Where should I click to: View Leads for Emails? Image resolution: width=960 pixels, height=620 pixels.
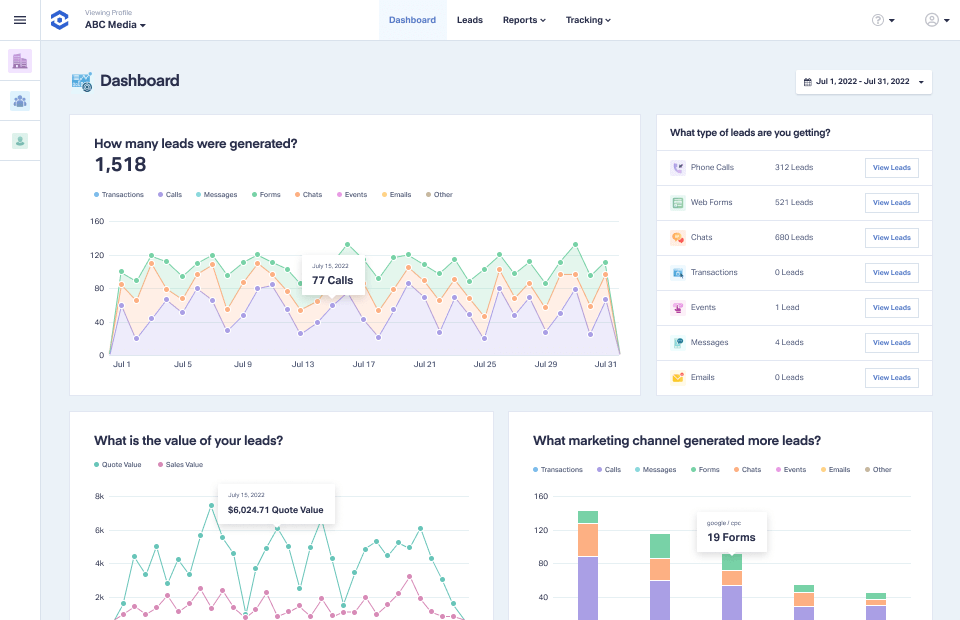[891, 378]
